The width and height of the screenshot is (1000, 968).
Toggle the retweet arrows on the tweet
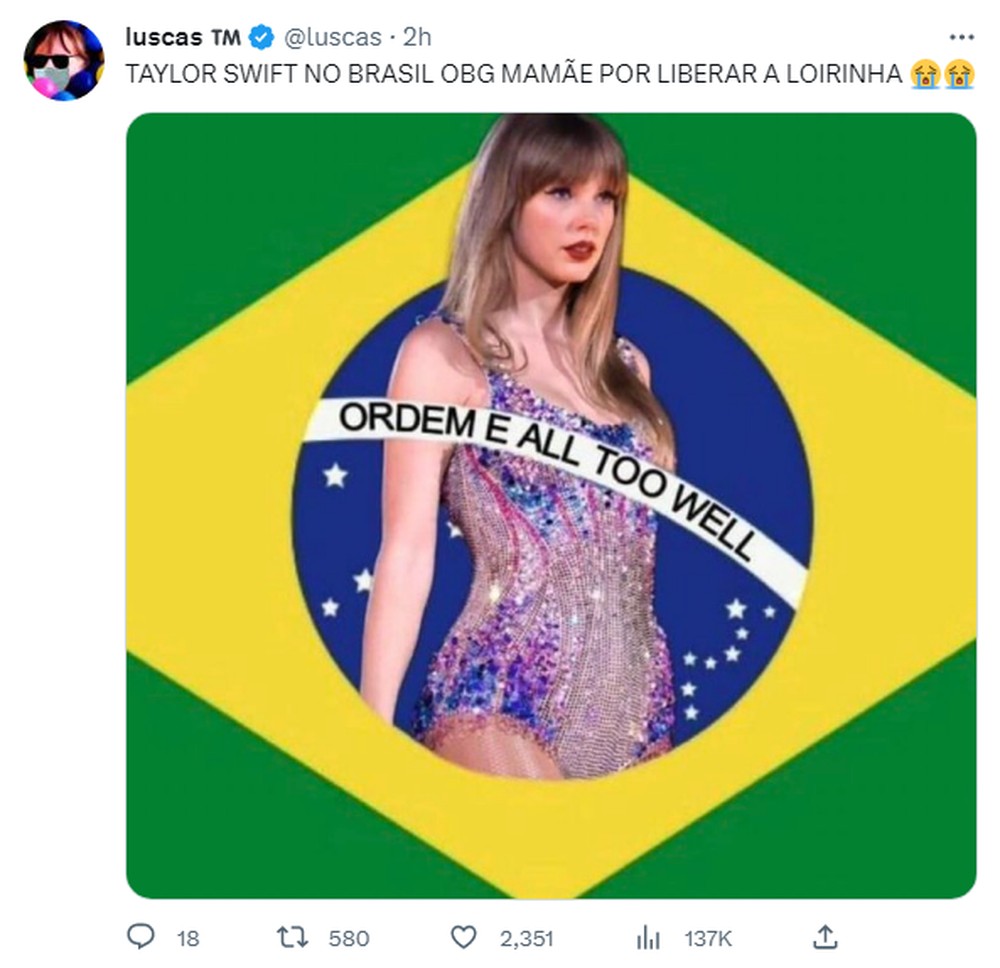click(x=289, y=938)
